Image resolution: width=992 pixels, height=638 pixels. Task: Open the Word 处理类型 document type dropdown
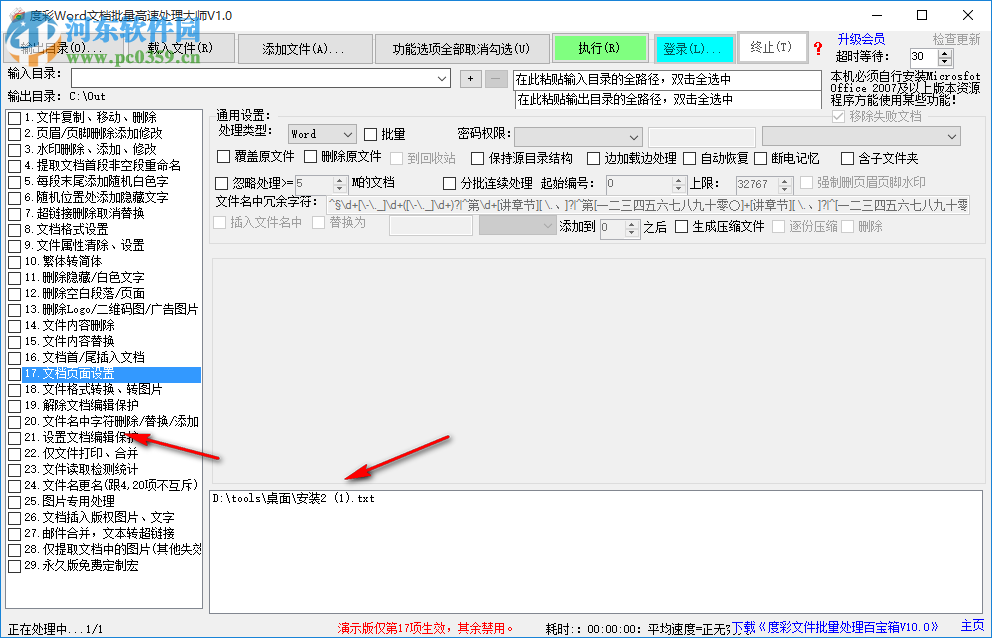point(321,133)
